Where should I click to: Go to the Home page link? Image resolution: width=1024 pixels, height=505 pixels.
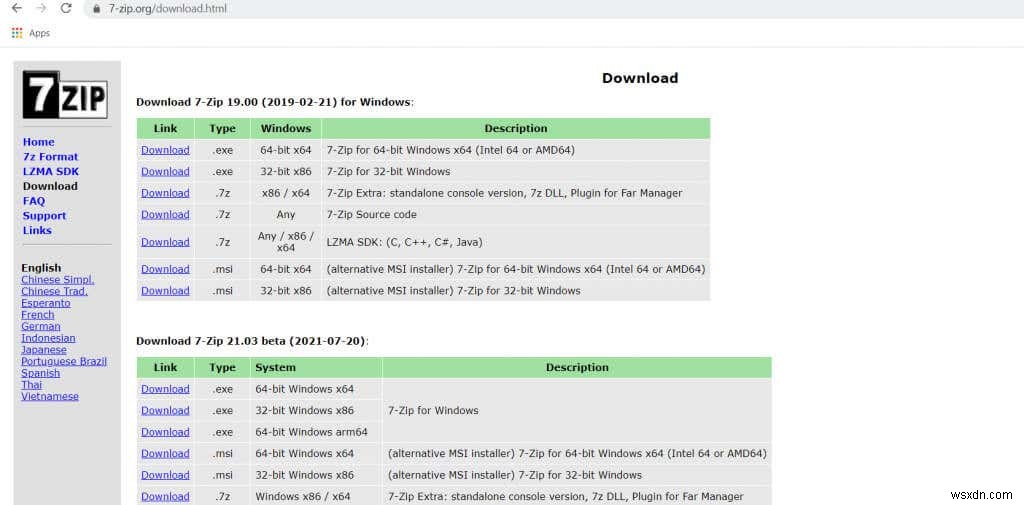39,142
